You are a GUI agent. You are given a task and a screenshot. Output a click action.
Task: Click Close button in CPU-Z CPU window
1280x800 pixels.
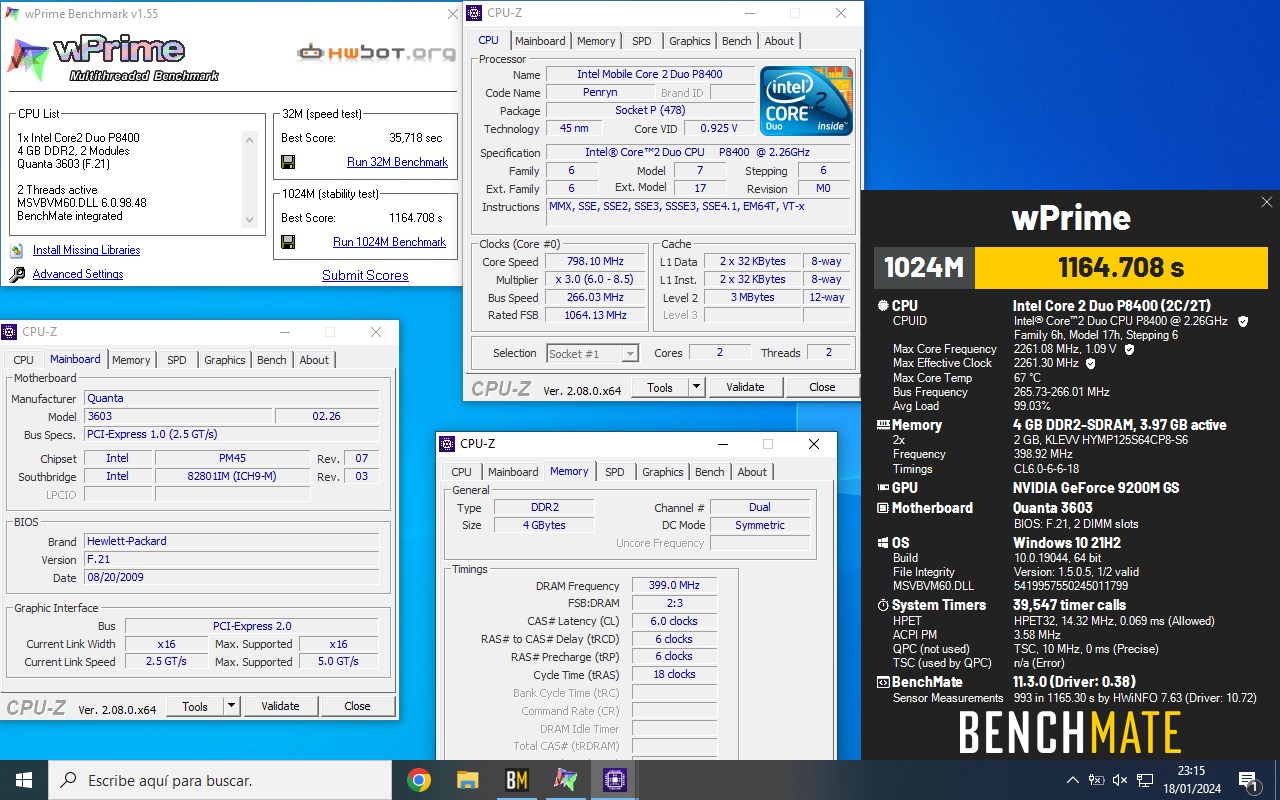pos(822,387)
